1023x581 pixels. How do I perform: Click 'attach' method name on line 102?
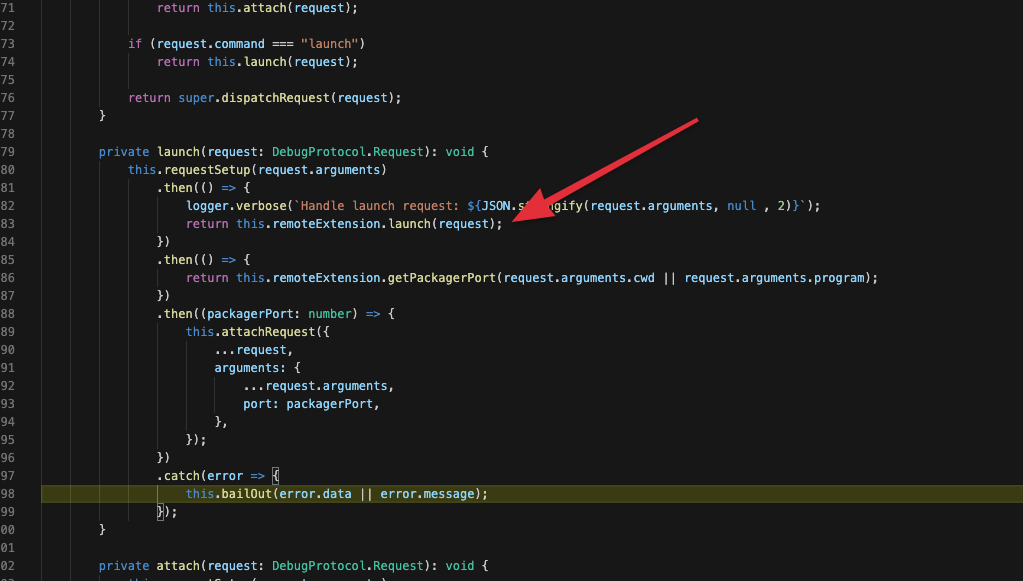point(178,566)
